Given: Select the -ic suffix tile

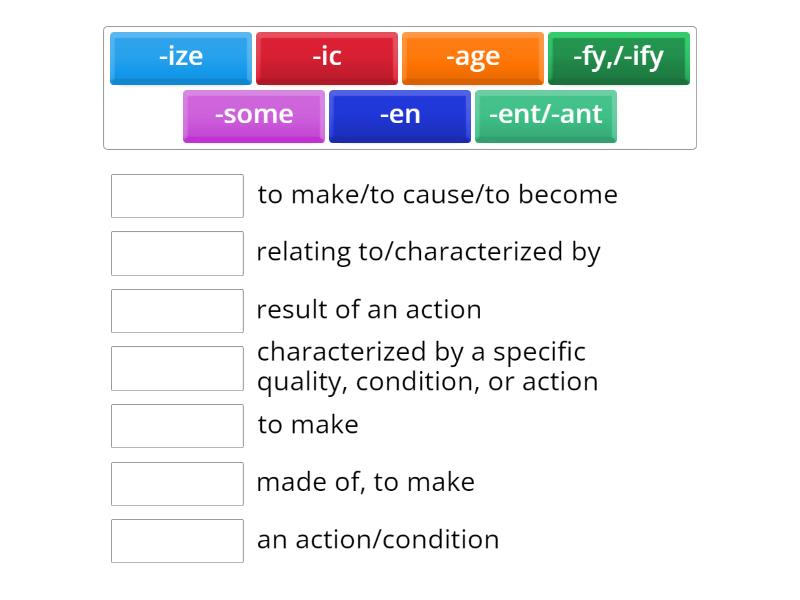Looking at the screenshot, I should (327, 57).
